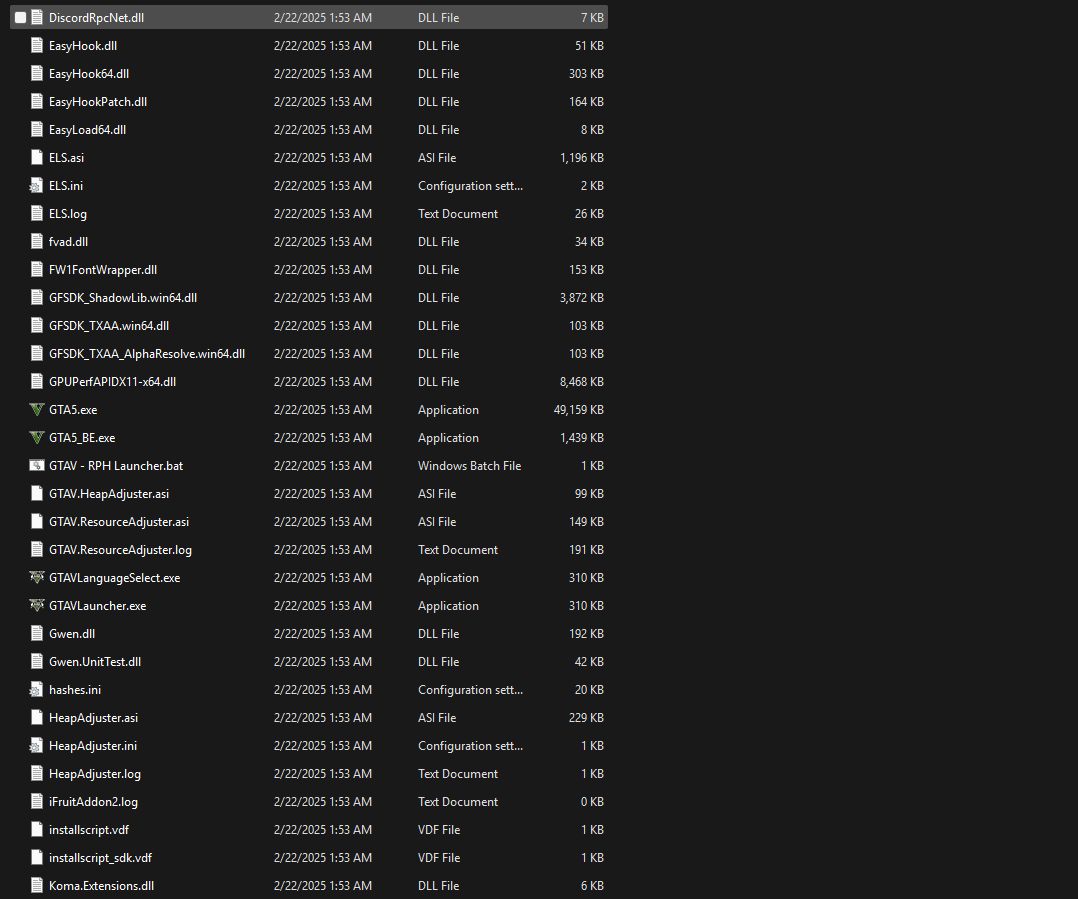Click the GTAV.HeapAdjuster.asi file icon
The image size is (1078, 899).
tap(37, 493)
